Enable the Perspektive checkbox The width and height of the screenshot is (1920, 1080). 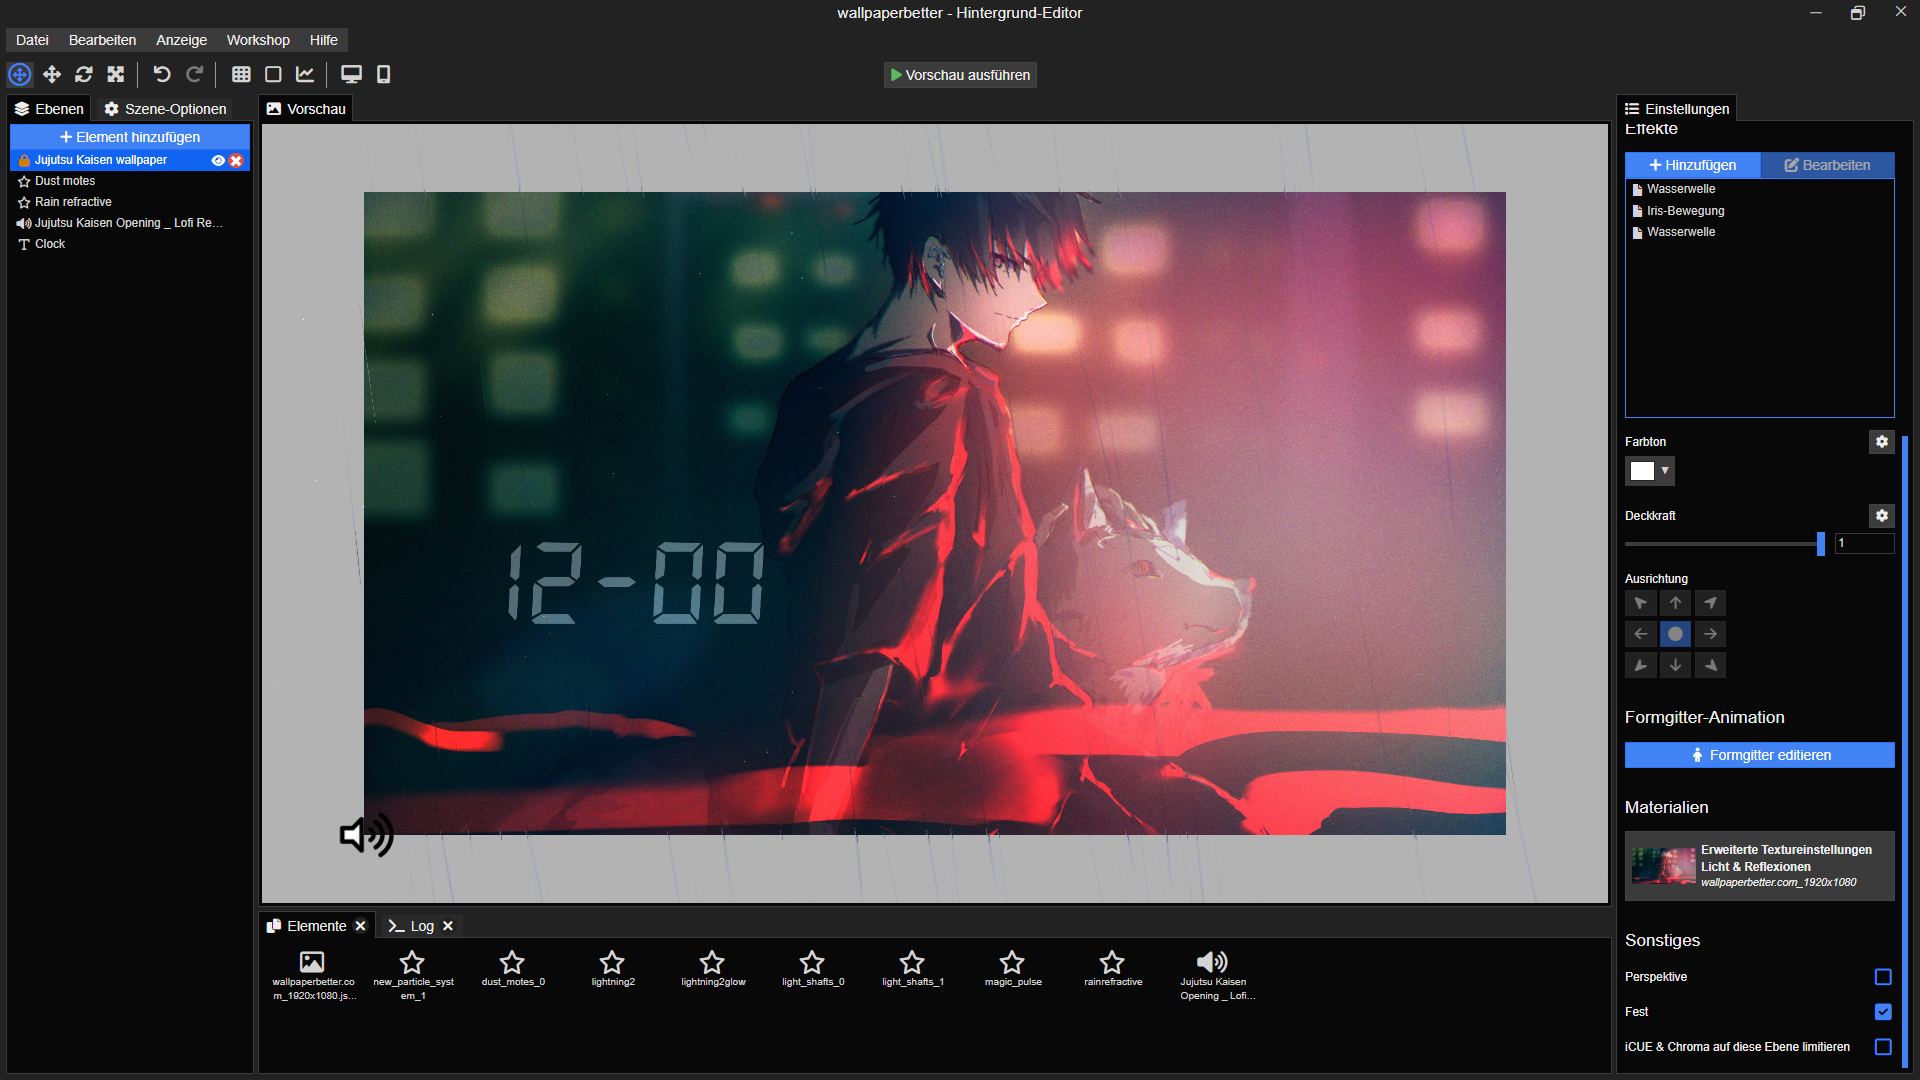pos(1883,977)
